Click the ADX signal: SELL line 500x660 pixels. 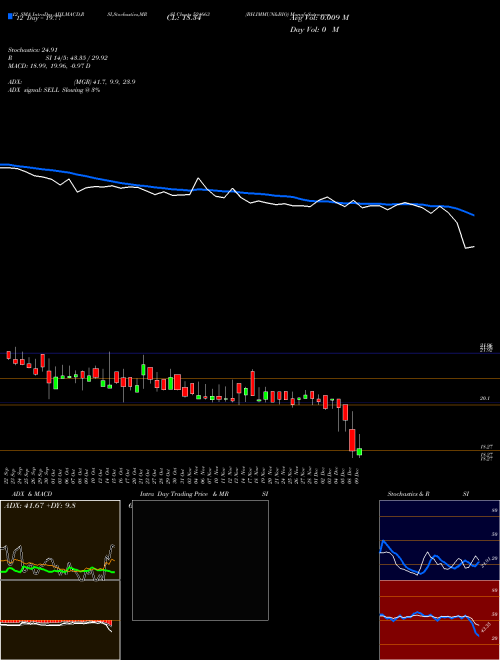tap(54, 90)
